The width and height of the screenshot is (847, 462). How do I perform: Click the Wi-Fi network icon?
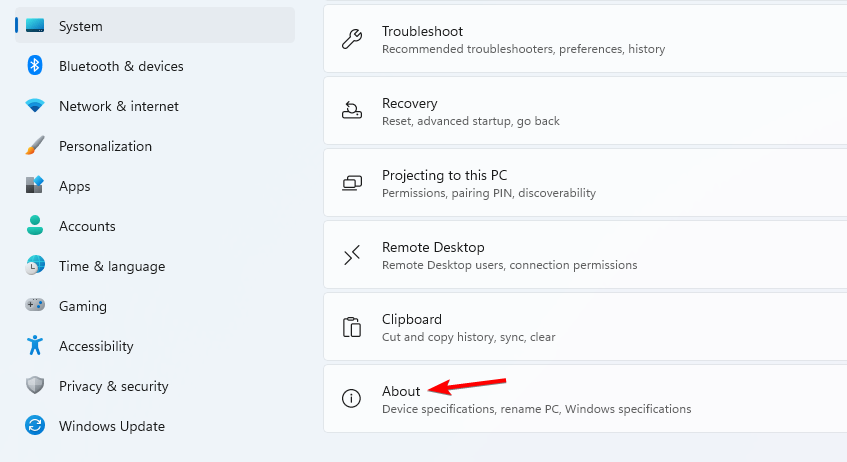[35, 106]
